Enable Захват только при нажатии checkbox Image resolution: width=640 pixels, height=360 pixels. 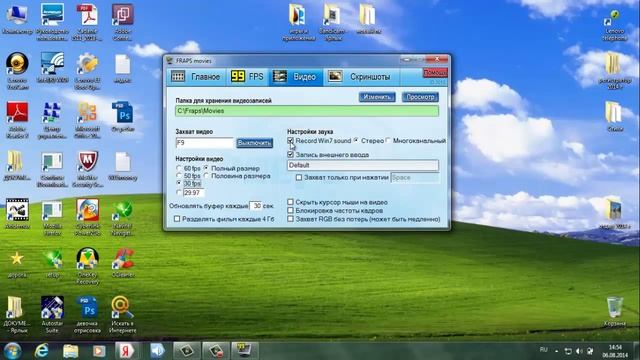coord(299,178)
